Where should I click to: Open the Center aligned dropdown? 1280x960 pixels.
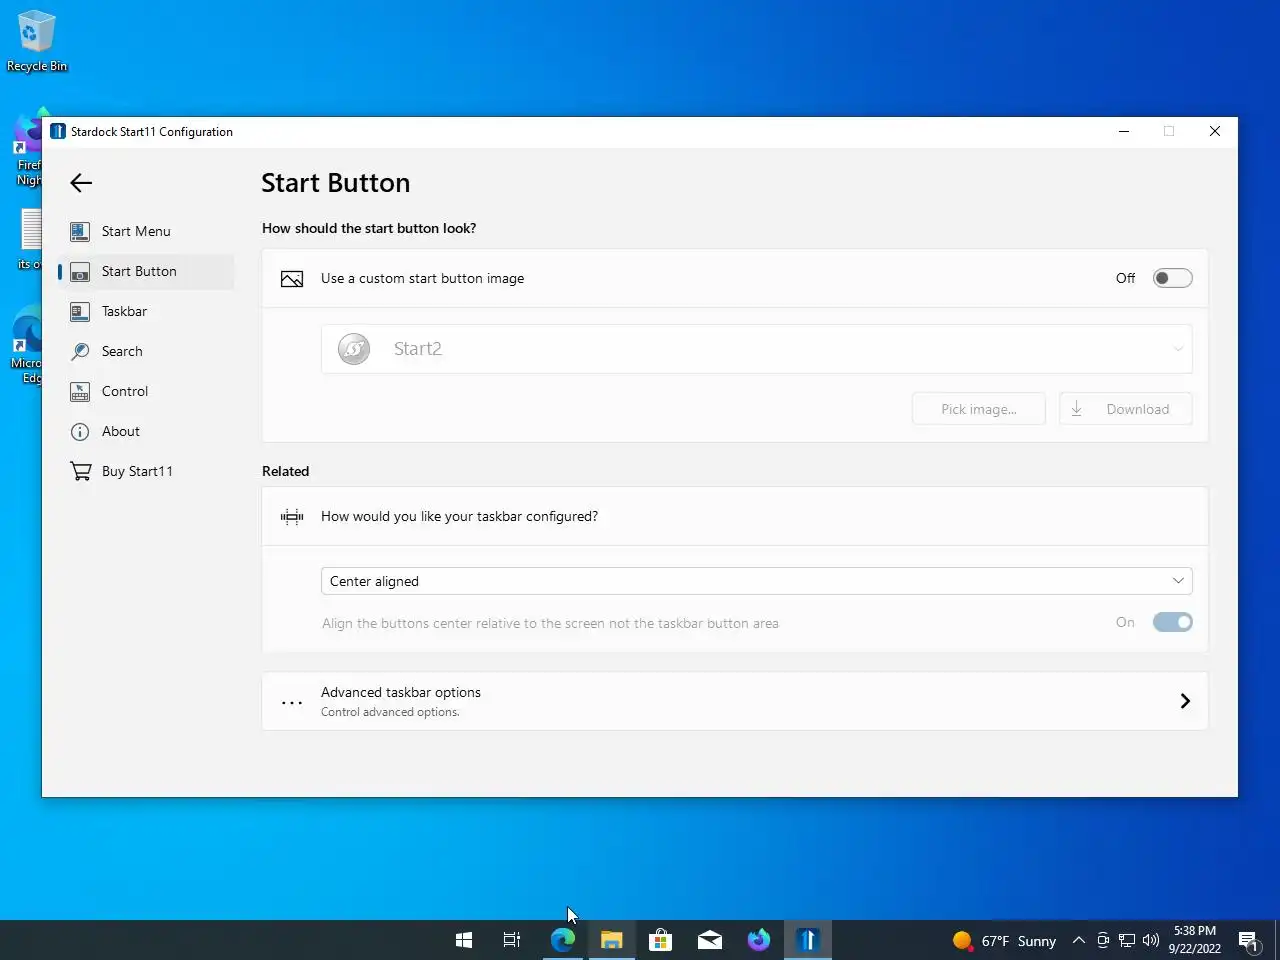tap(756, 581)
